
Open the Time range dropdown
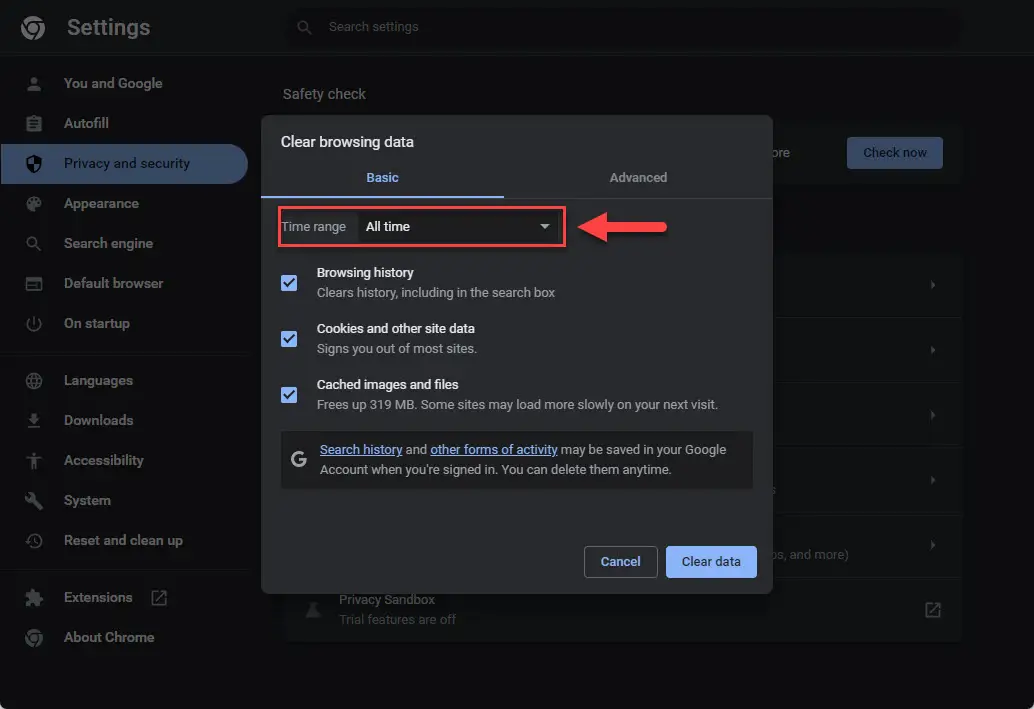point(458,227)
